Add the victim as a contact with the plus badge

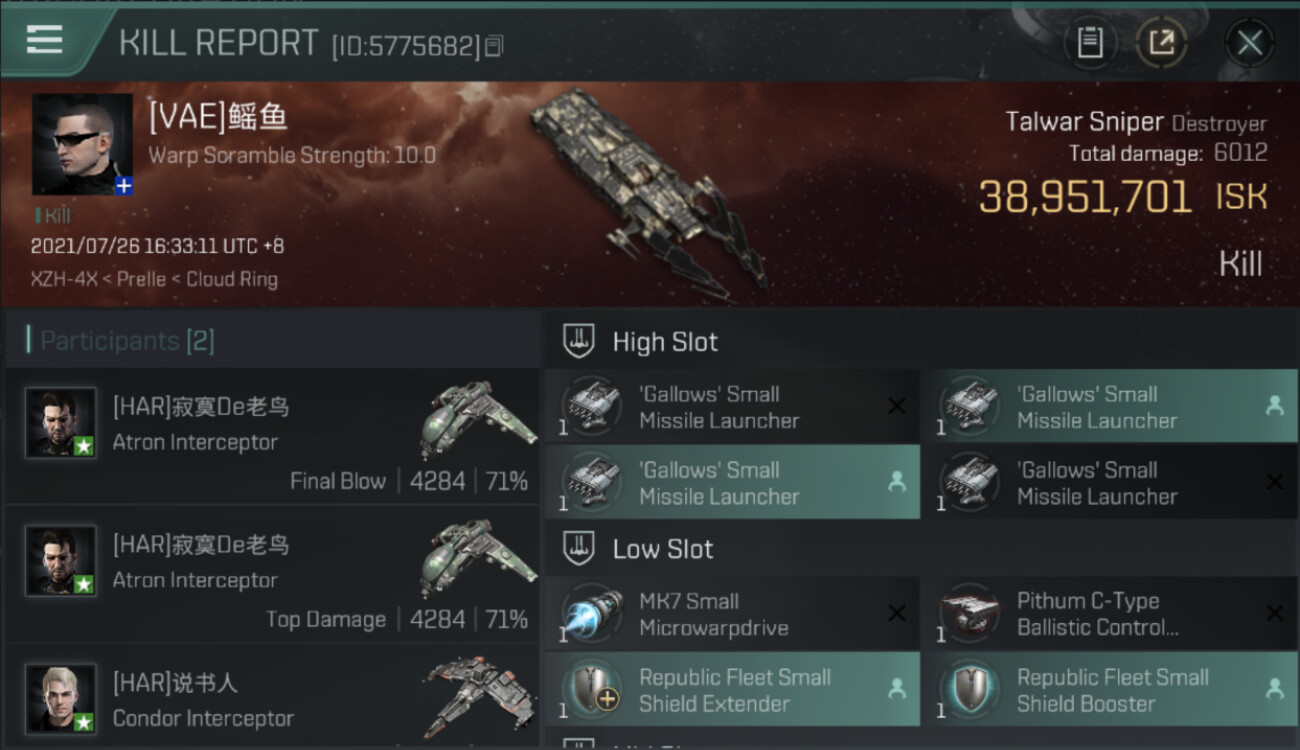point(123,186)
